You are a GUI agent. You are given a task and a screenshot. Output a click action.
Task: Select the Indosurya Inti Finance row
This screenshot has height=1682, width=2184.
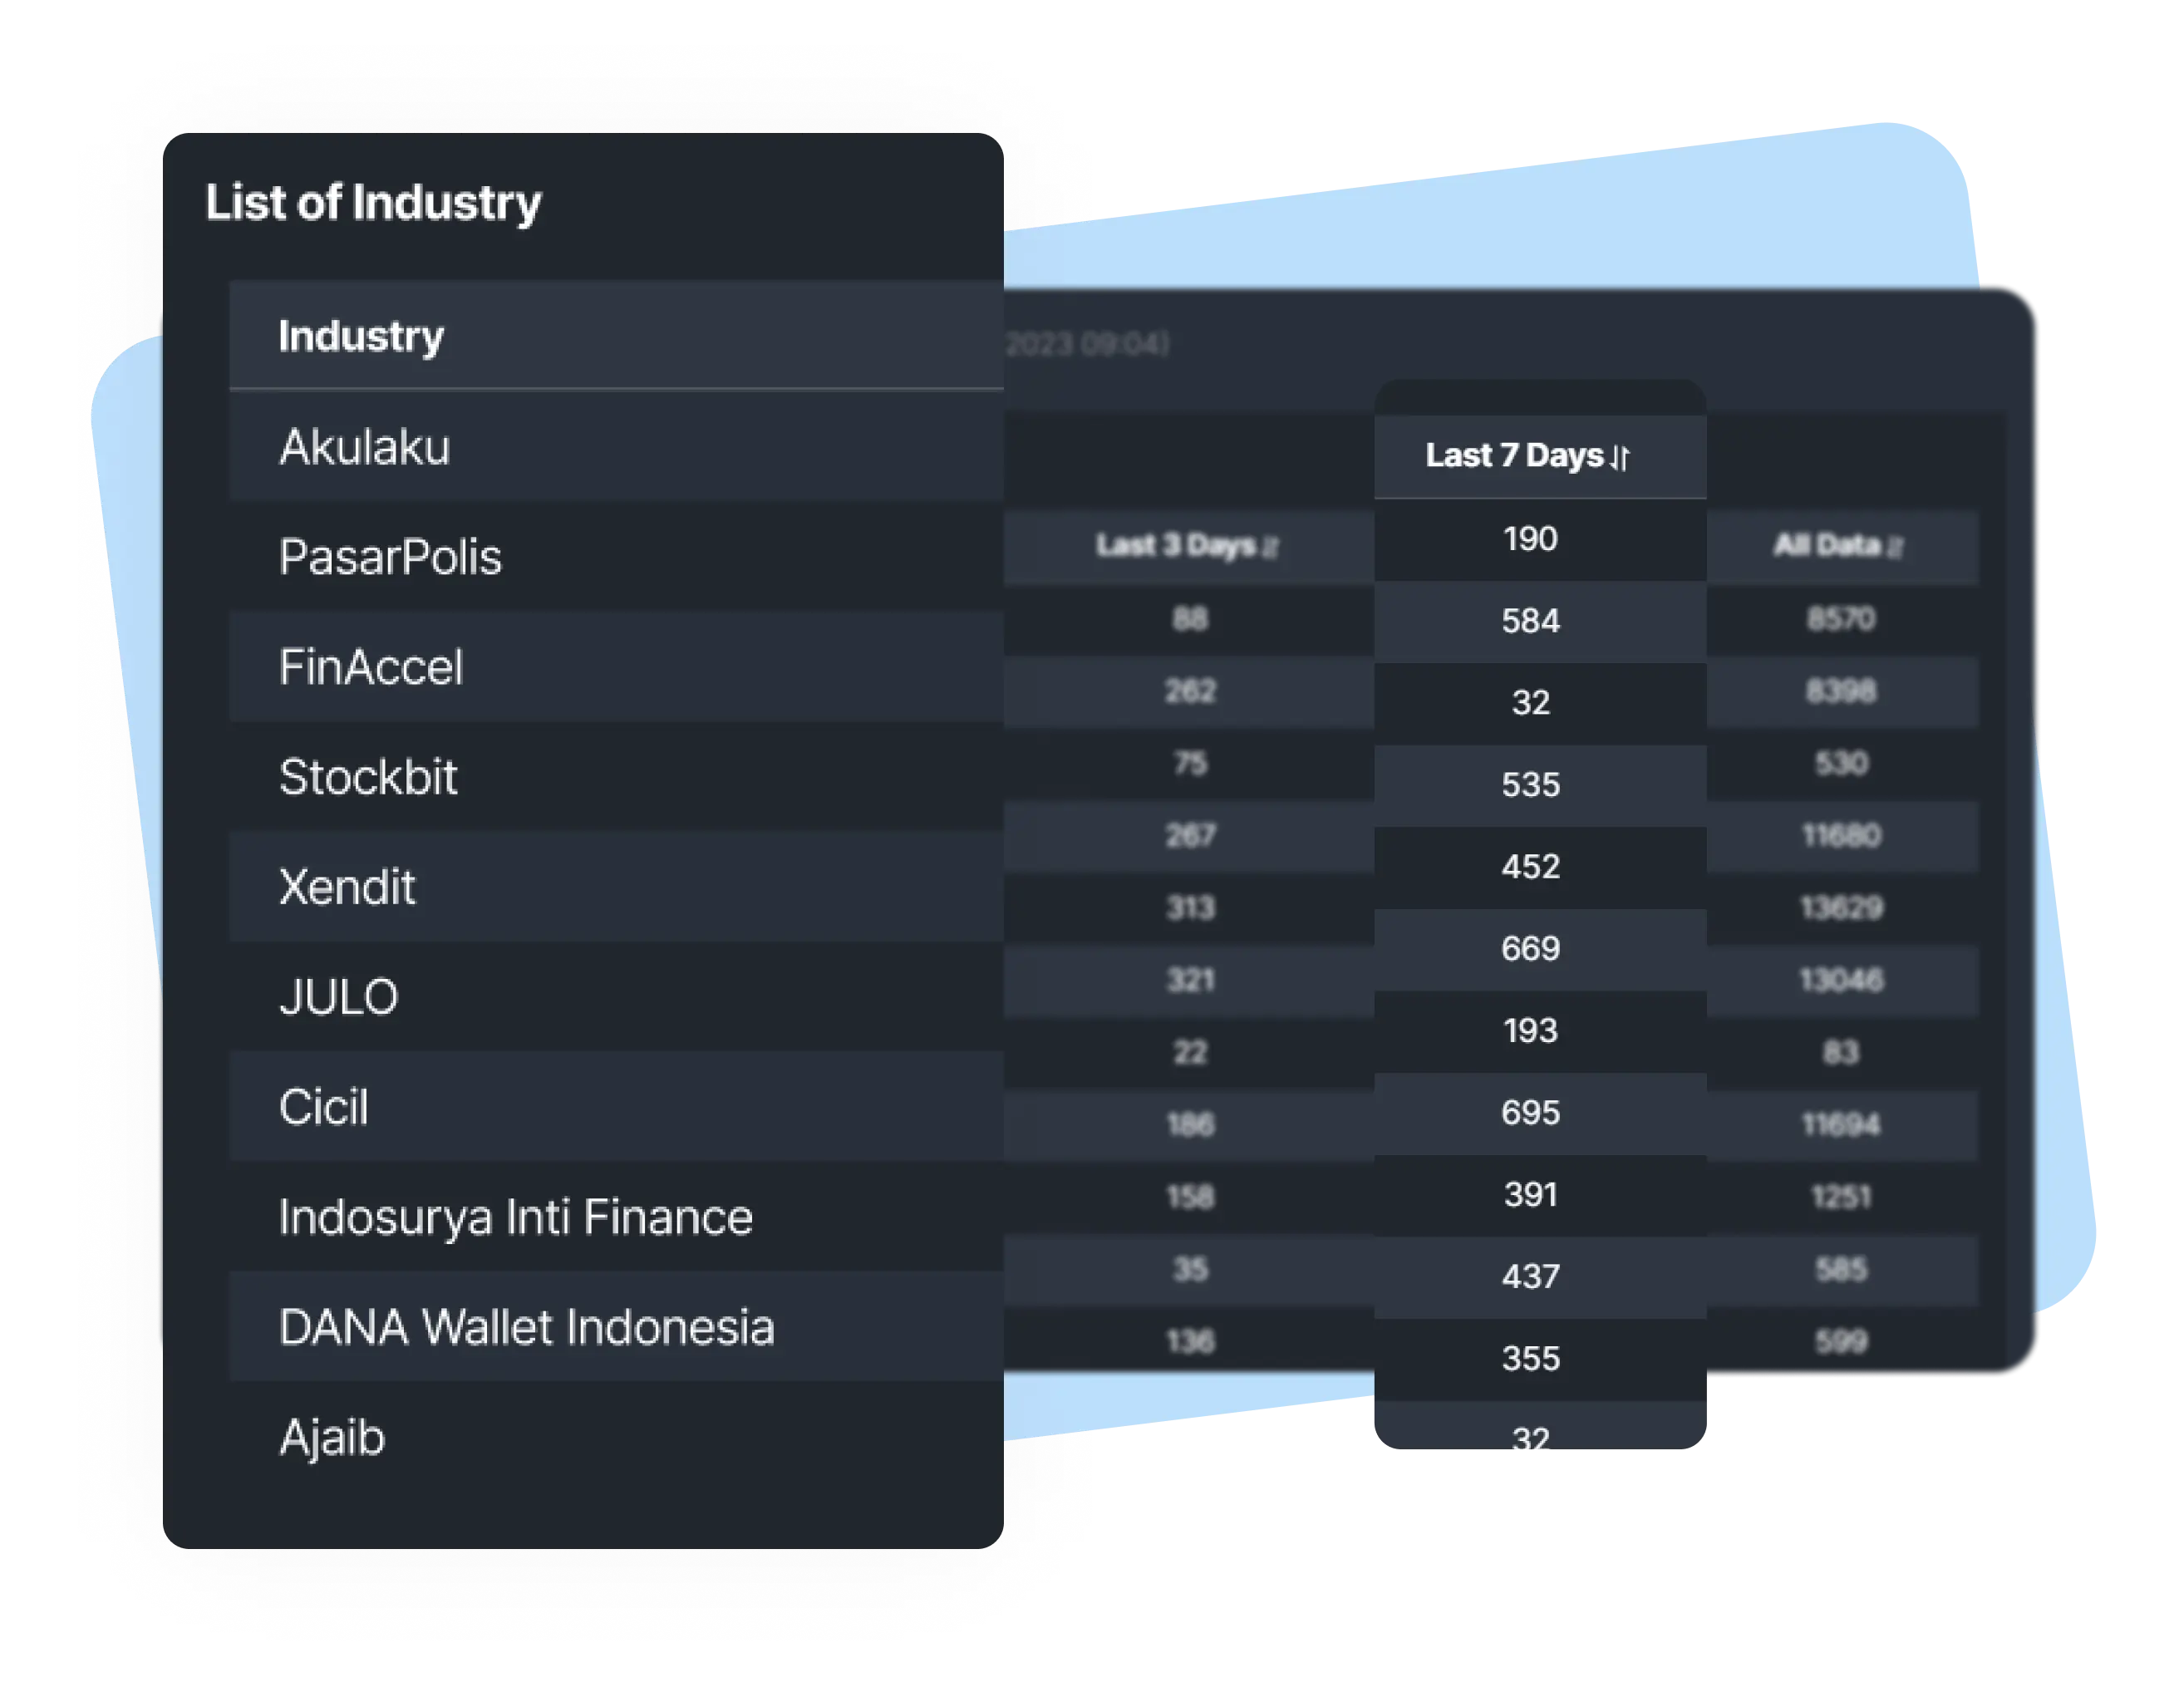coord(617,1217)
